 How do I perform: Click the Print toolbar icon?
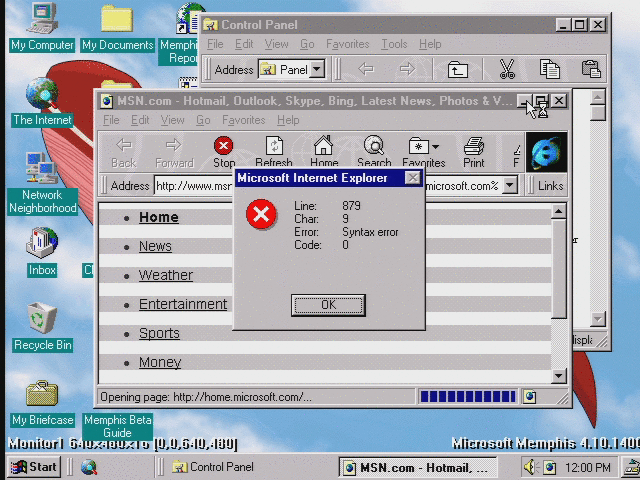click(473, 146)
